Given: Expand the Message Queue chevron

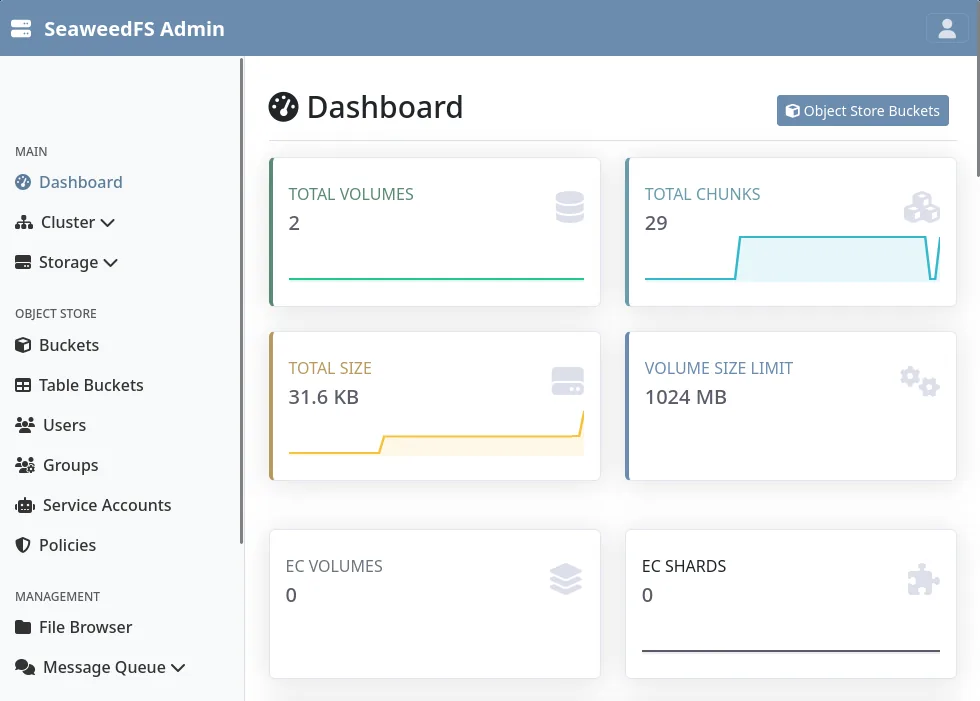Looking at the screenshot, I should tap(178, 668).
